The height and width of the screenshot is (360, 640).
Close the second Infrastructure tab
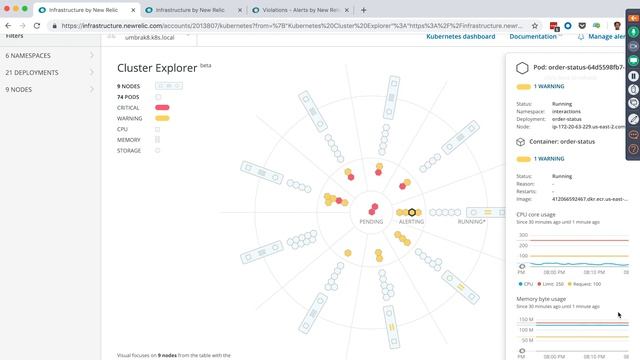pos(240,10)
